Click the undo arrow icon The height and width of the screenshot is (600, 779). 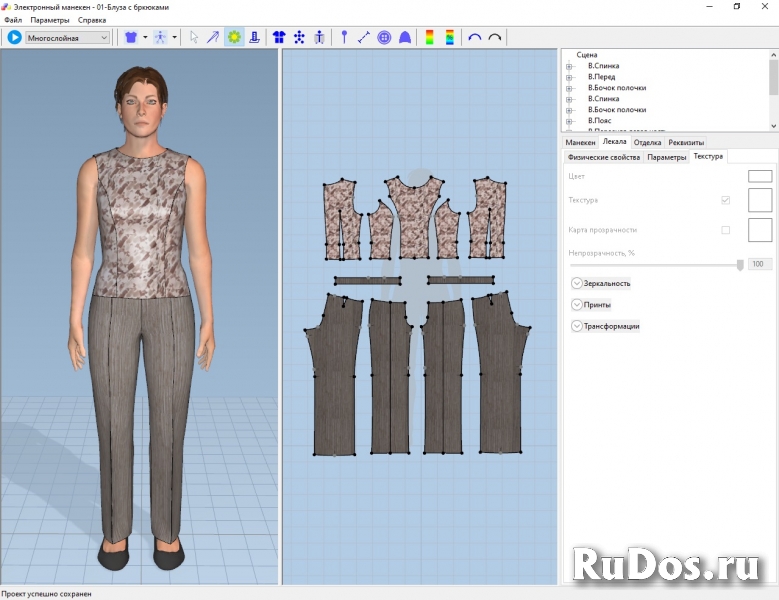coord(475,37)
